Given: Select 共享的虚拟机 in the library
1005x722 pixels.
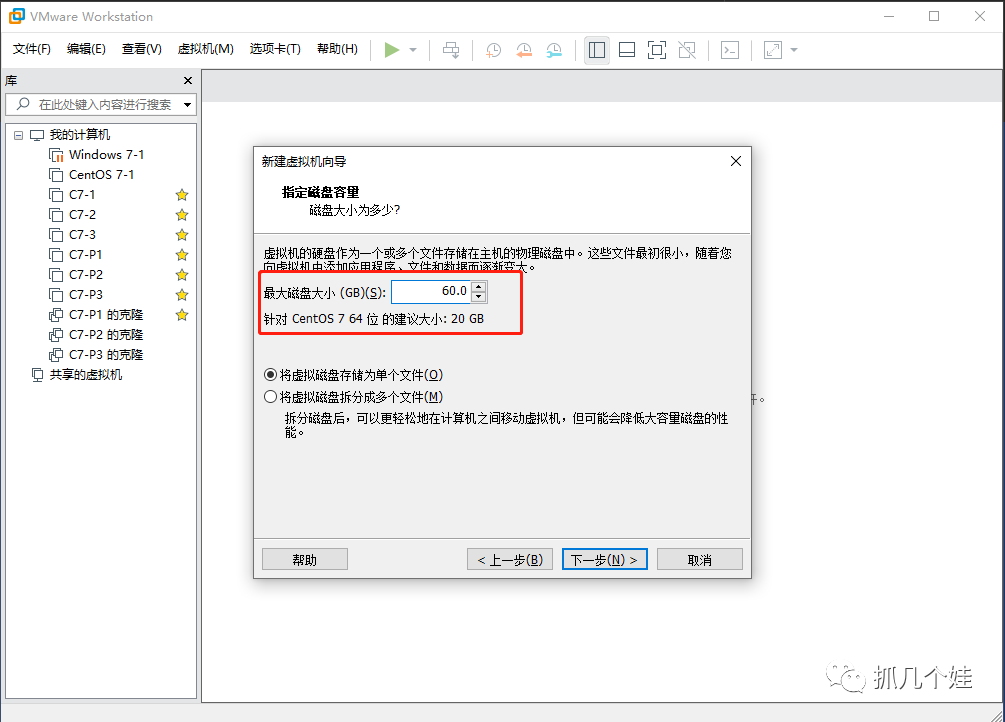Looking at the screenshot, I should (x=86, y=375).
